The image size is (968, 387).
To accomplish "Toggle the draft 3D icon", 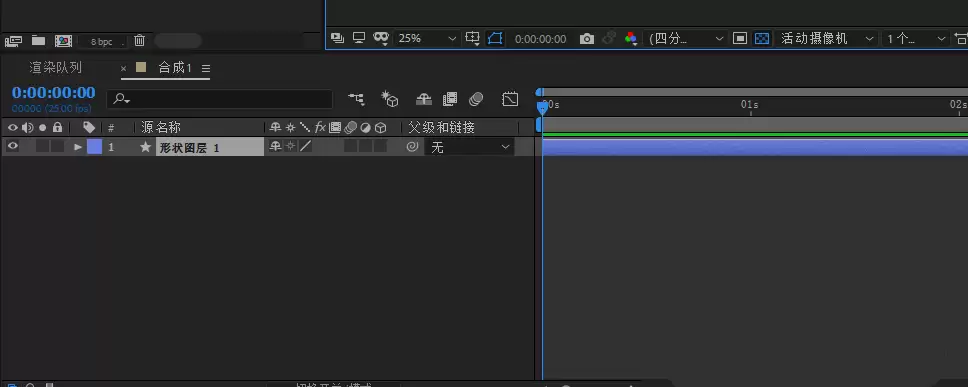I will [390, 99].
